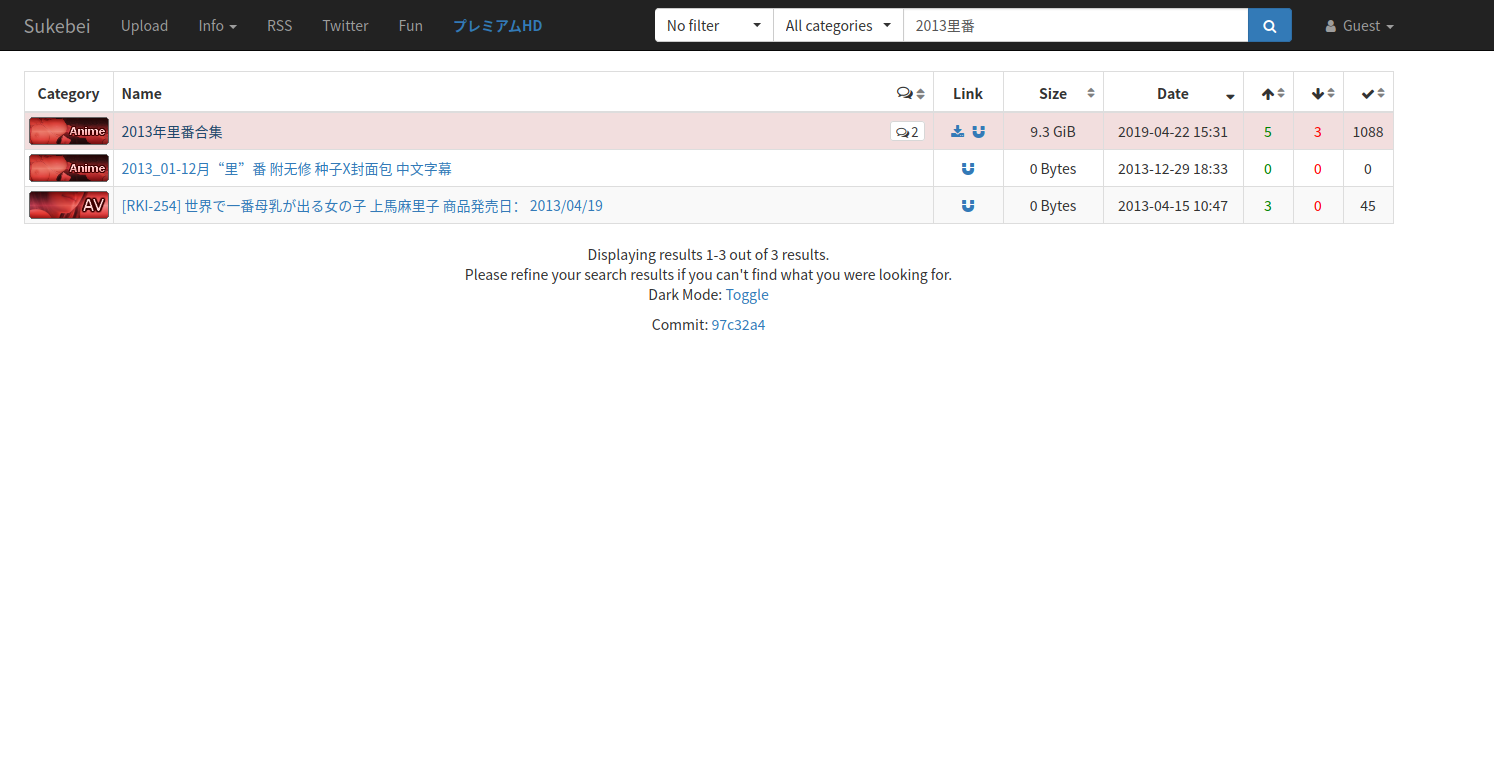Toggle Dark Mode via the Toggle link
The image size is (1494, 759).
tap(747, 295)
